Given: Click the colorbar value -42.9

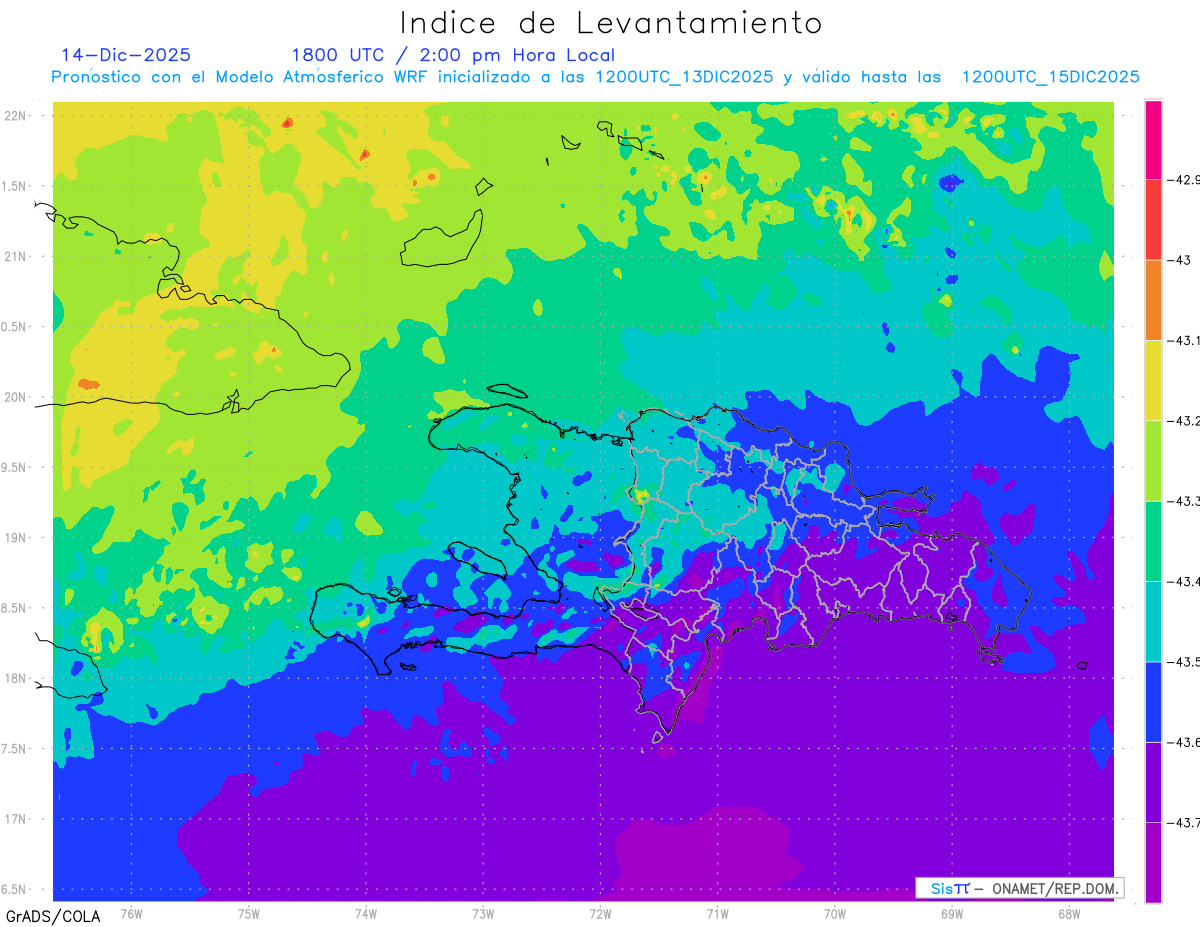Looking at the screenshot, I should coord(1183,180).
